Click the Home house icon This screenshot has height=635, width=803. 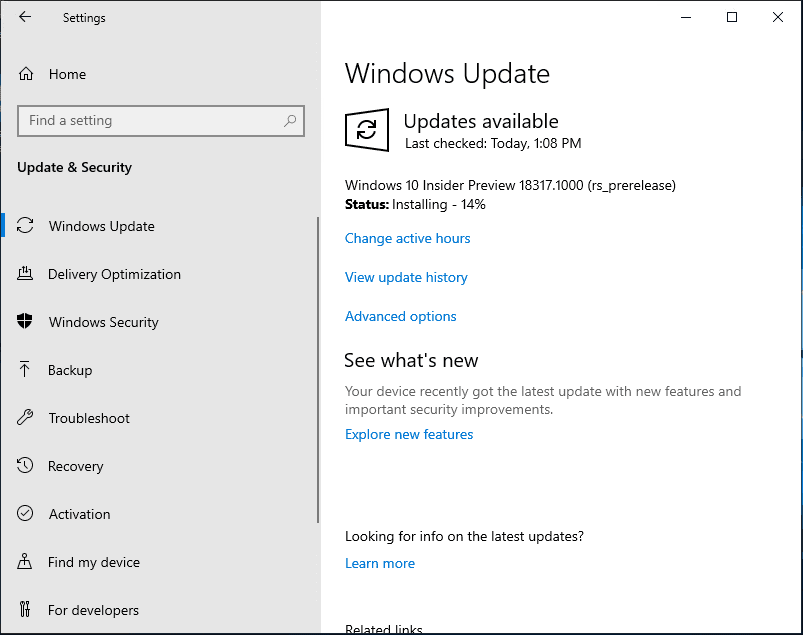click(29, 74)
